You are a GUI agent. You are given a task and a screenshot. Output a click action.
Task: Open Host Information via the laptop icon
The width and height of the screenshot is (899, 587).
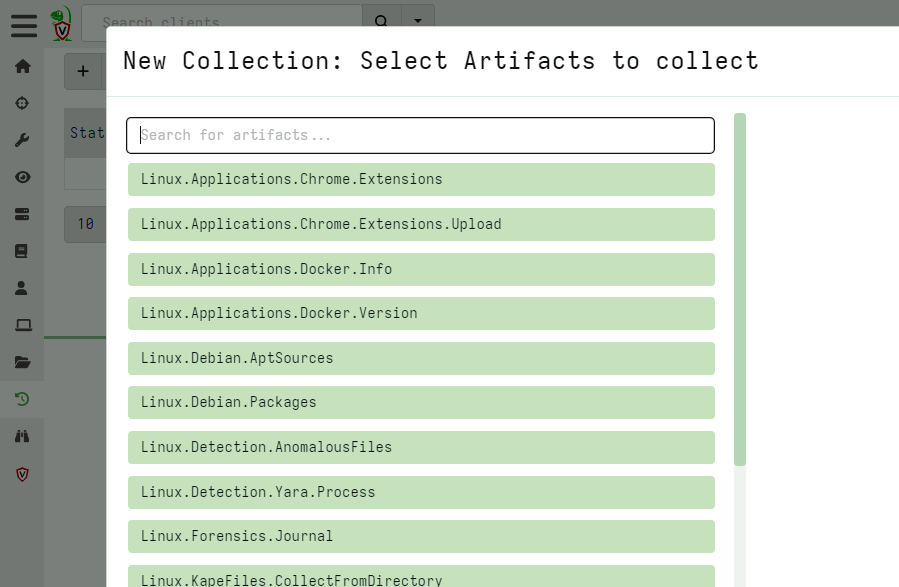pyautogui.click(x=22, y=324)
